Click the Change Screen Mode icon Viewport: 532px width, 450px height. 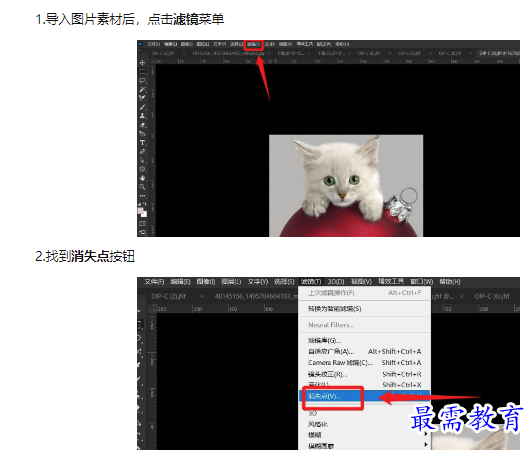[x=142, y=232]
